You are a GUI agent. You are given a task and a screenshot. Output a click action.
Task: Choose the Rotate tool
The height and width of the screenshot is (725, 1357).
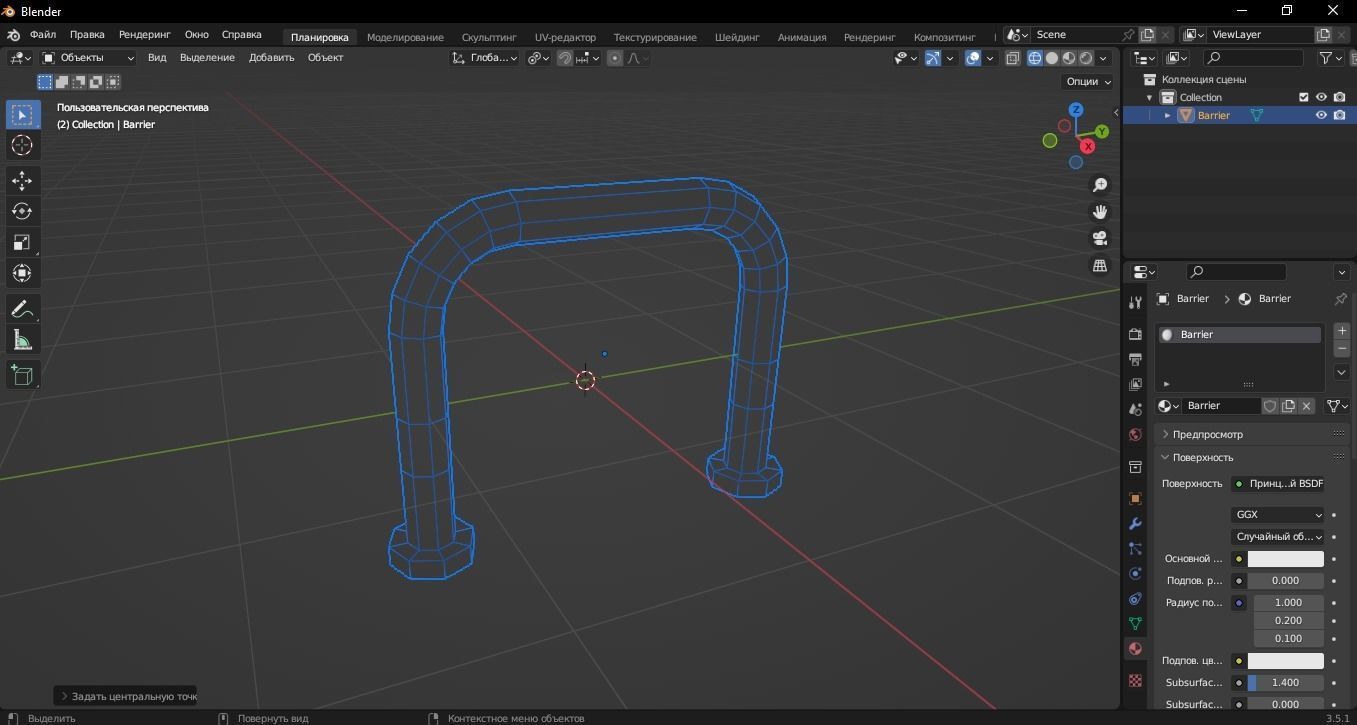coord(22,211)
